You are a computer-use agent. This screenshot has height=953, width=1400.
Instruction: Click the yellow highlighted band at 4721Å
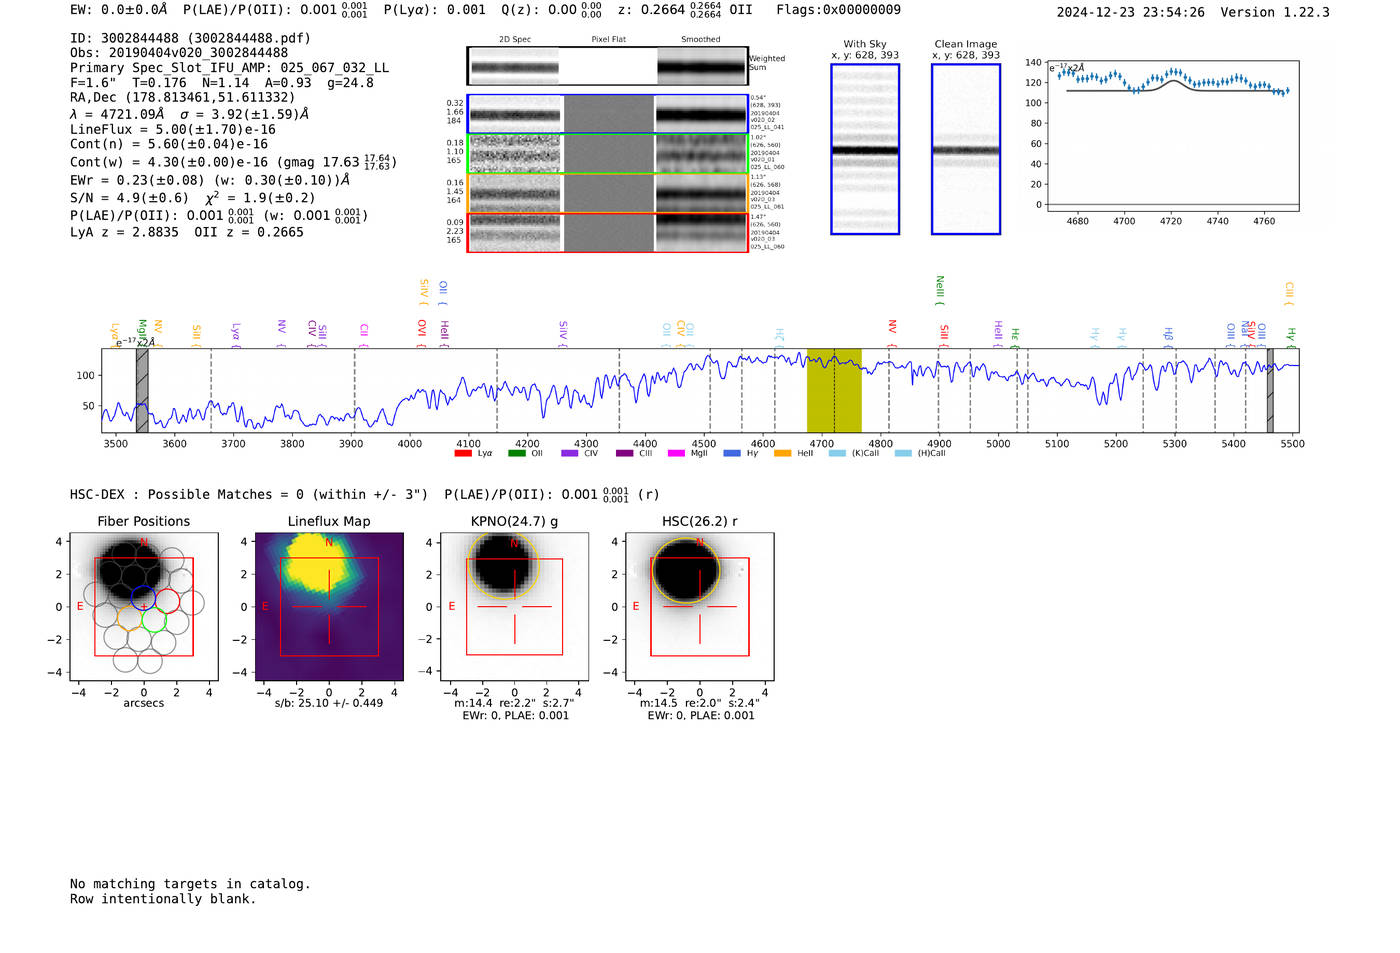click(x=834, y=390)
